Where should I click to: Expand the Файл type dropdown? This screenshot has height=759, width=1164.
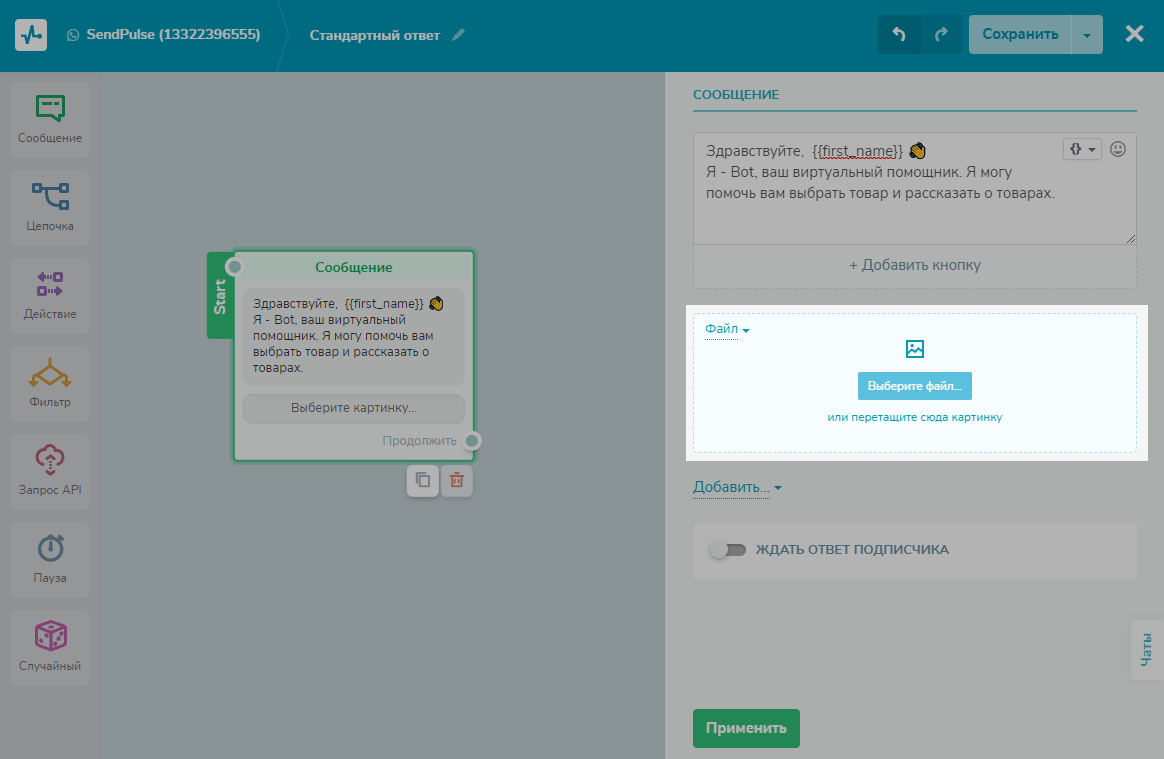(727, 329)
